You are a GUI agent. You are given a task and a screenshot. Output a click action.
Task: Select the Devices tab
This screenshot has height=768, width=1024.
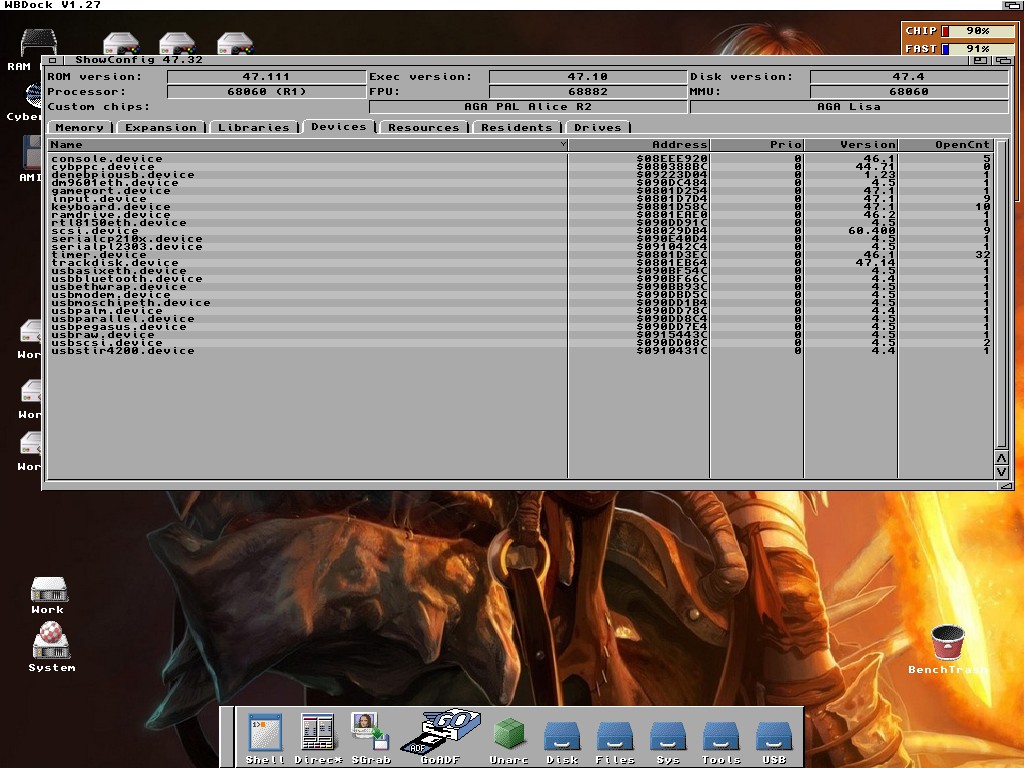pyautogui.click(x=339, y=127)
